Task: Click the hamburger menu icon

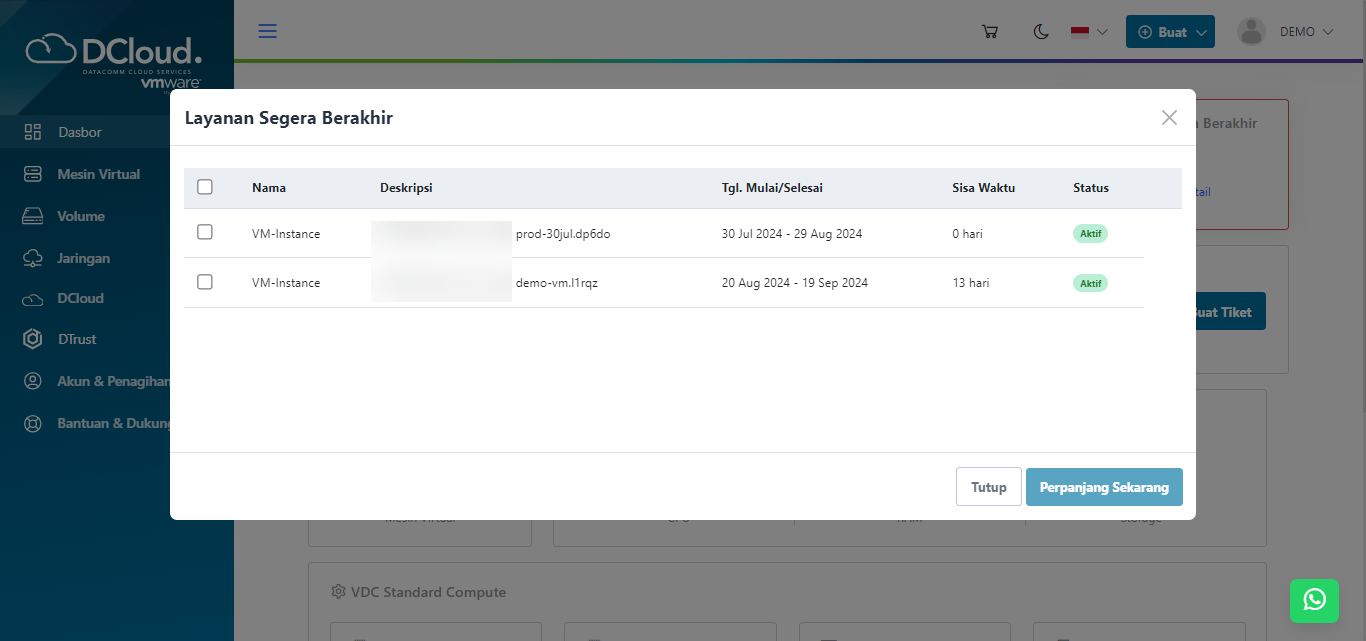Action: 267,31
